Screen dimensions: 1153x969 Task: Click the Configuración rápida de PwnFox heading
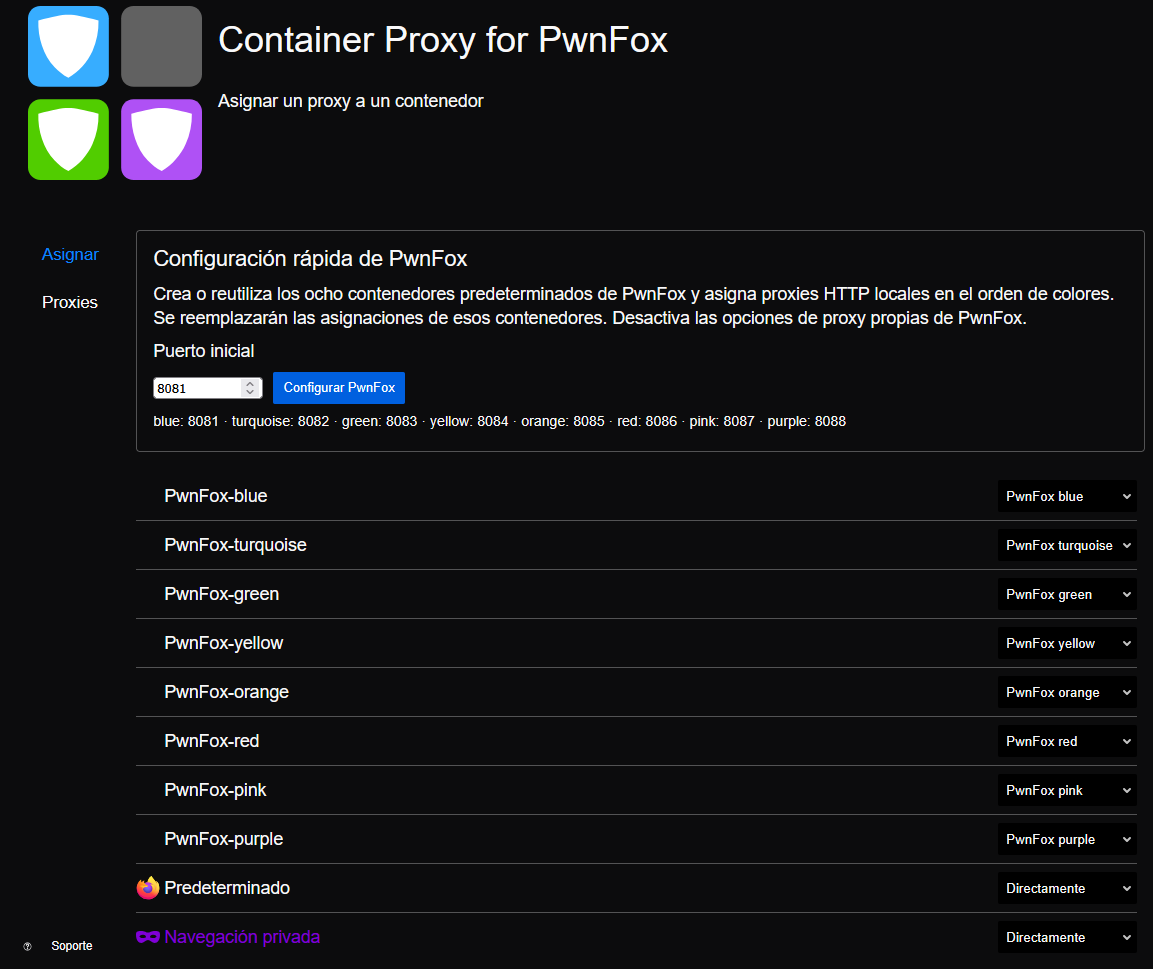(310, 259)
